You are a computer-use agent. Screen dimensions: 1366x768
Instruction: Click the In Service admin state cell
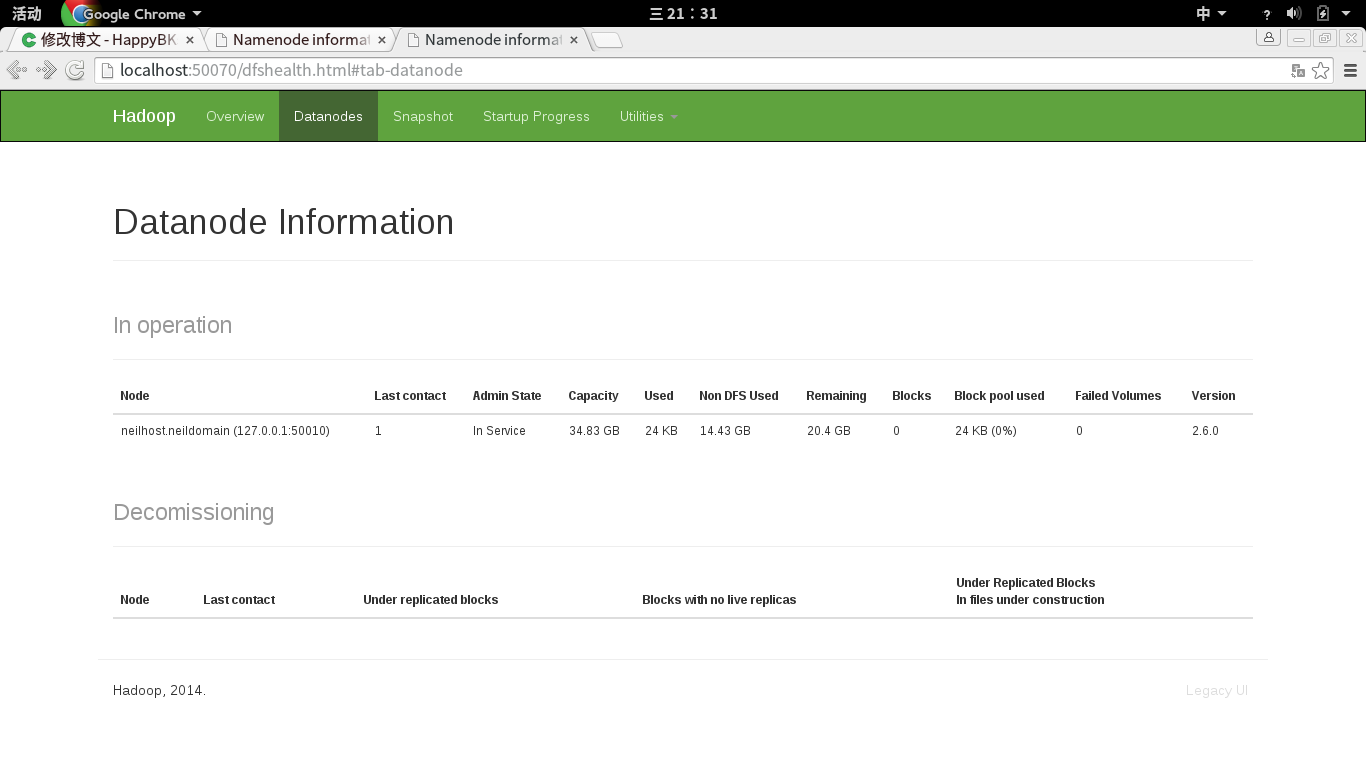pos(499,431)
